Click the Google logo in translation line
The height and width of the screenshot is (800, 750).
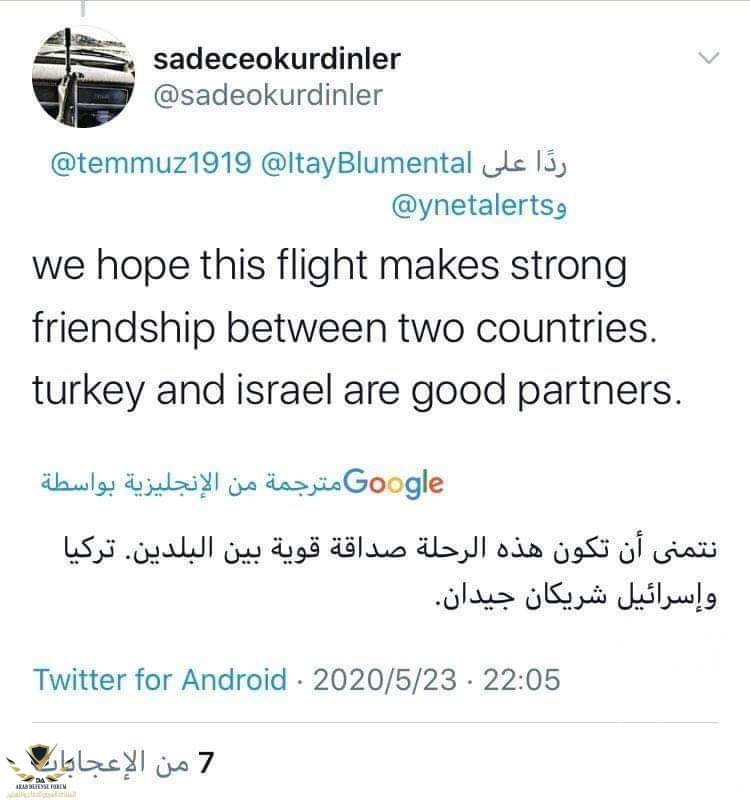[392, 484]
